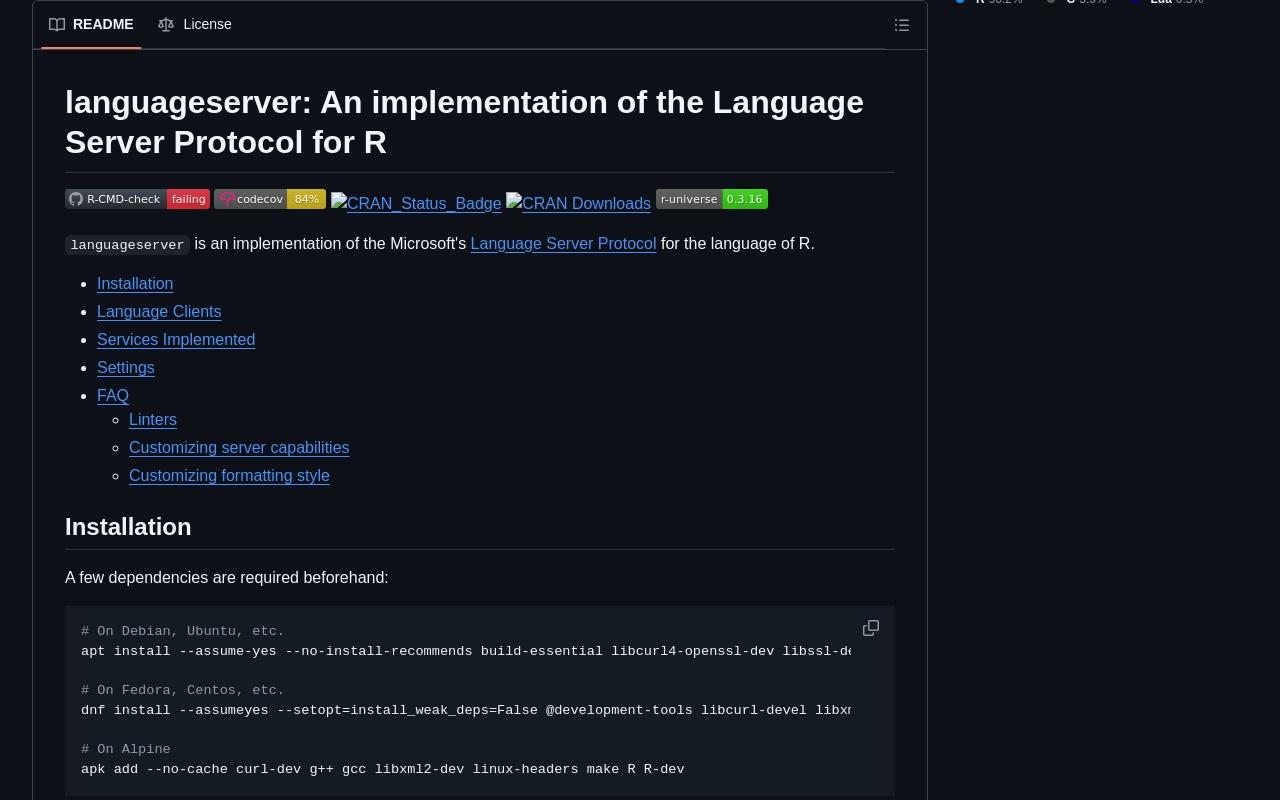Click the '# On Debian, Ubuntu, etc.' comment
The image size is (1280, 800).
click(183, 631)
